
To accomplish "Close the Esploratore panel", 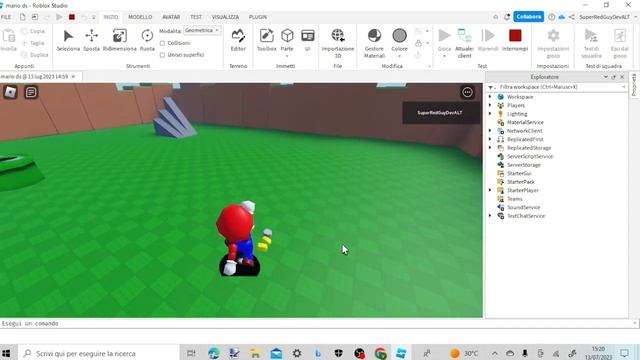I will [x=622, y=77].
